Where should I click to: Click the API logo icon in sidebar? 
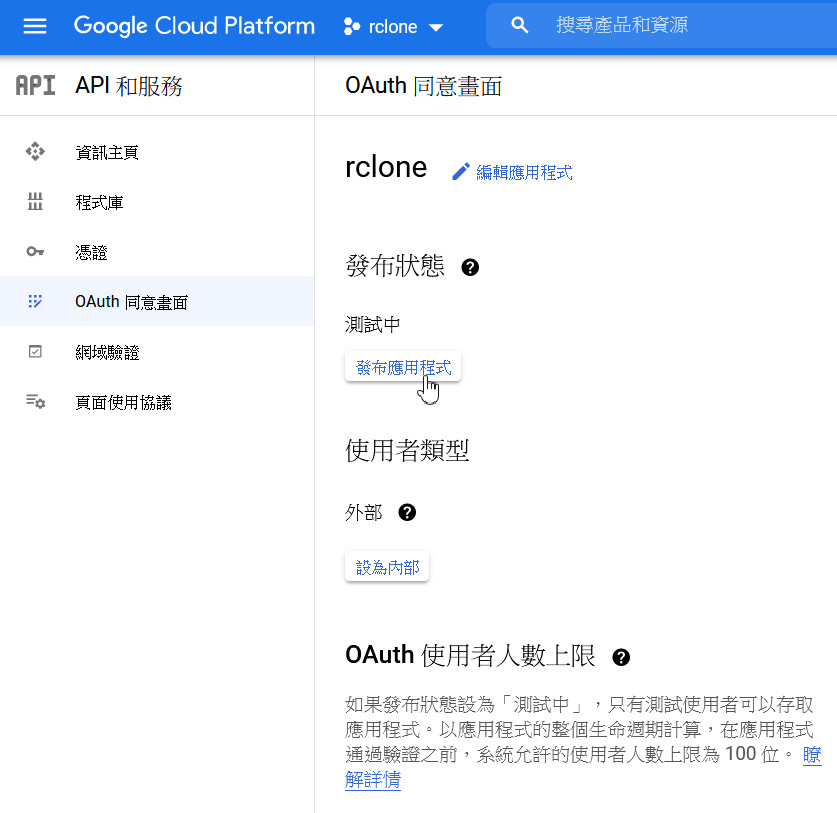point(35,85)
